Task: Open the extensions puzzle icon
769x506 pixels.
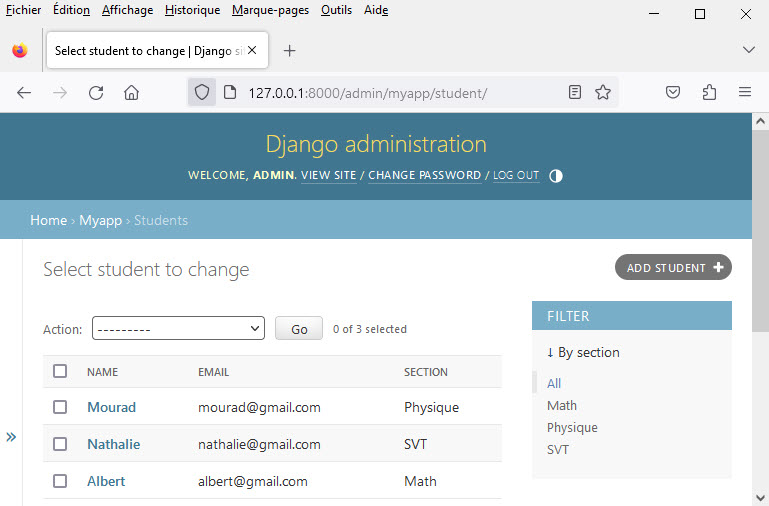Action: 709,92
